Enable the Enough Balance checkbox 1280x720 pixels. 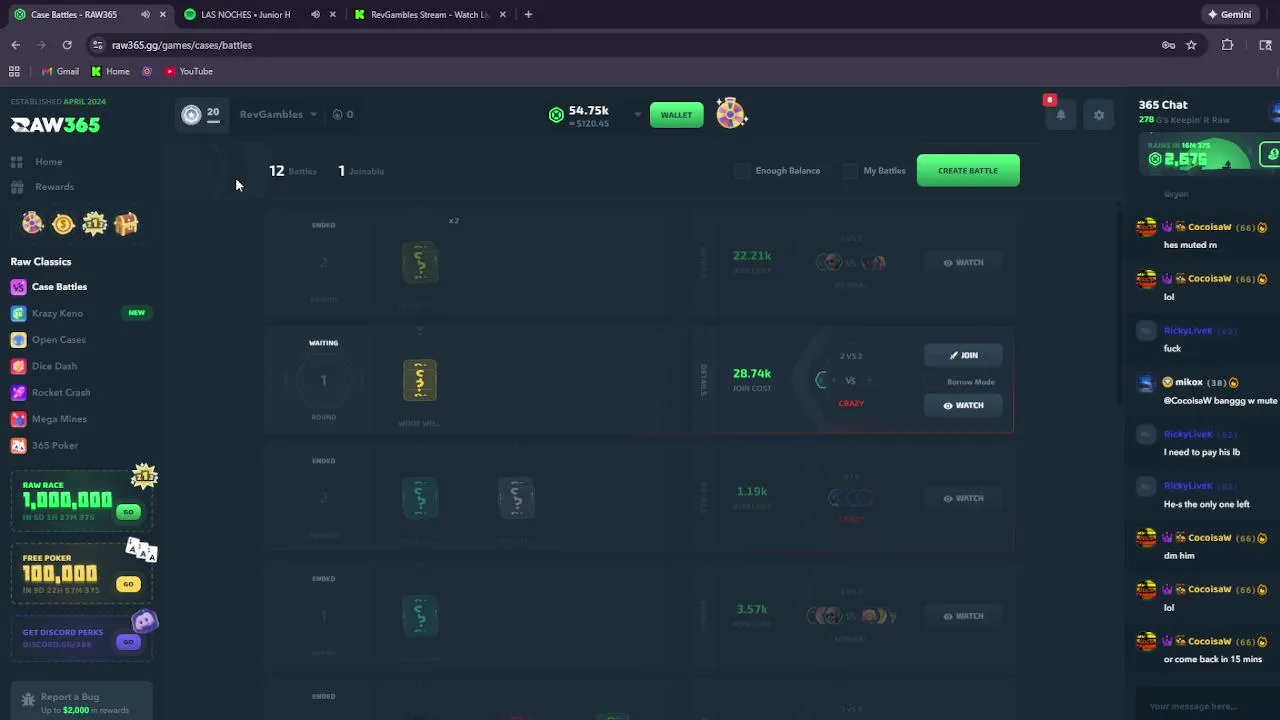pos(742,171)
